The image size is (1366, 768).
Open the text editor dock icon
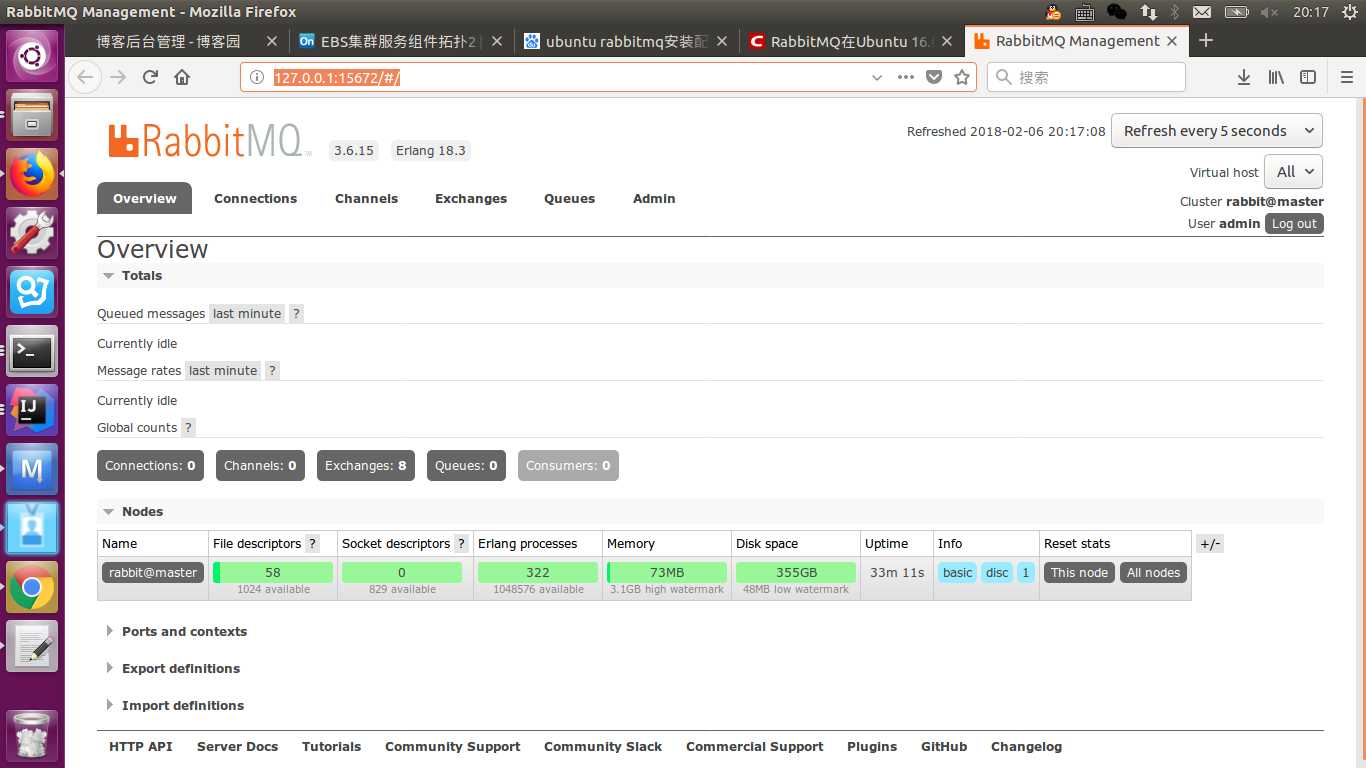pos(33,646)
